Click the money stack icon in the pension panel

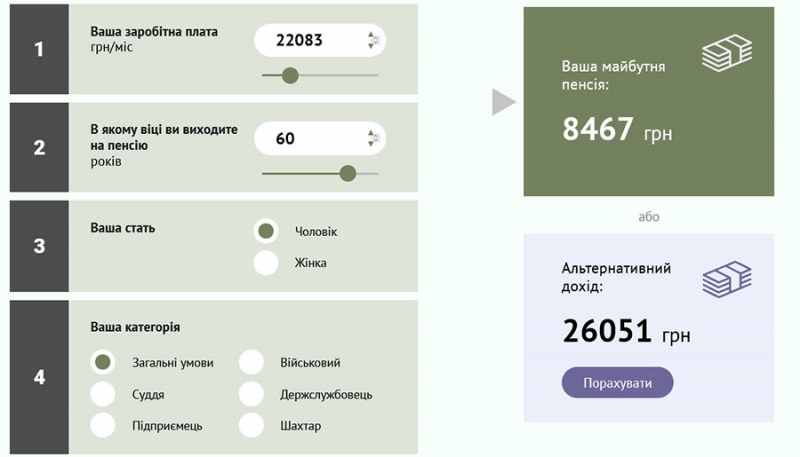(726, 54)
